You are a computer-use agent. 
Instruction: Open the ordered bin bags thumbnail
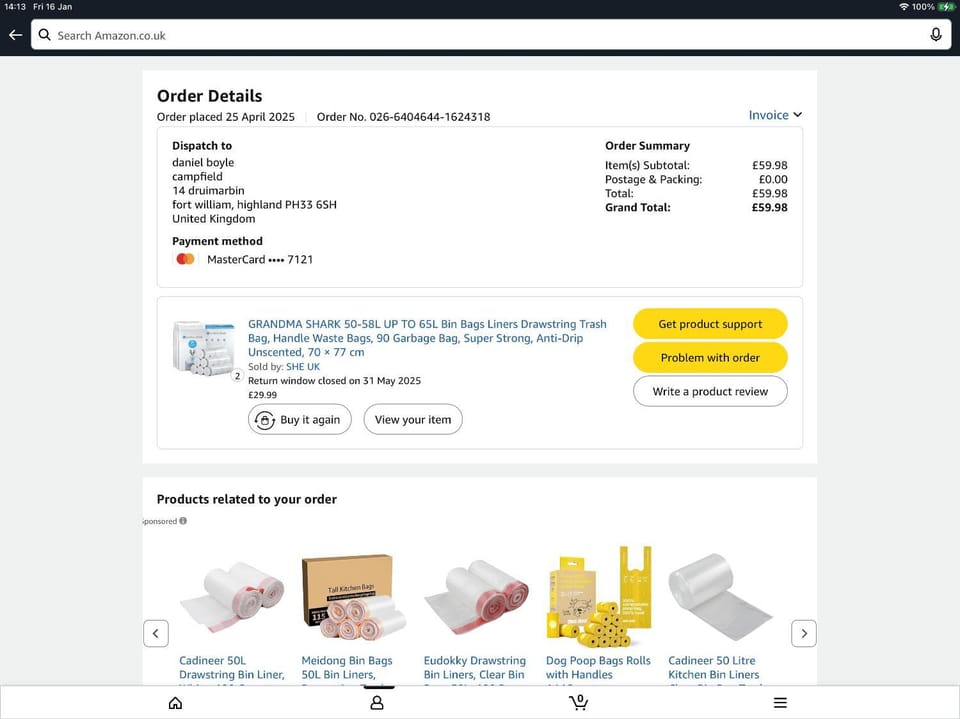205,348
